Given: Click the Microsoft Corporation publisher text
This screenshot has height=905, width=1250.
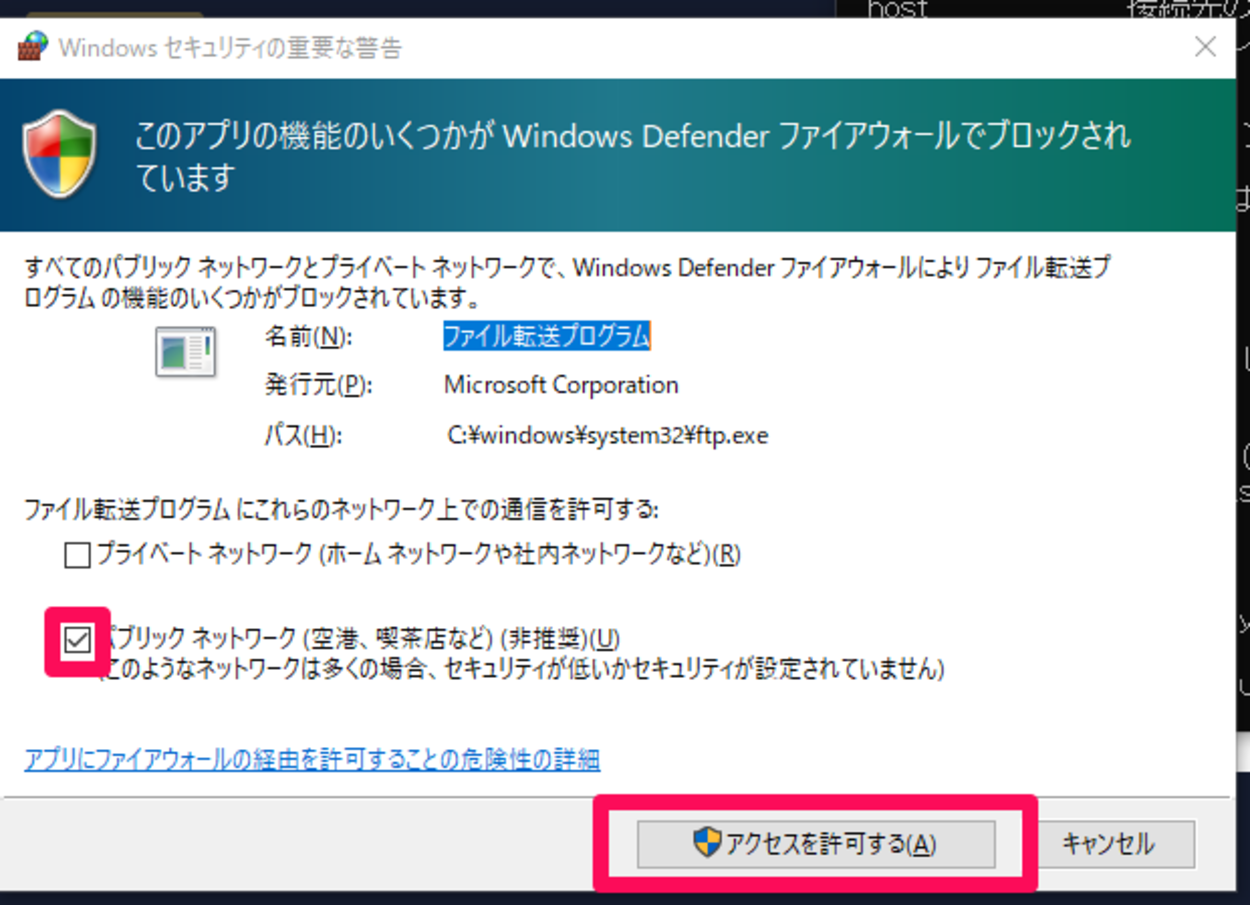Looking at the screenshot, I should tap(561, 385).
